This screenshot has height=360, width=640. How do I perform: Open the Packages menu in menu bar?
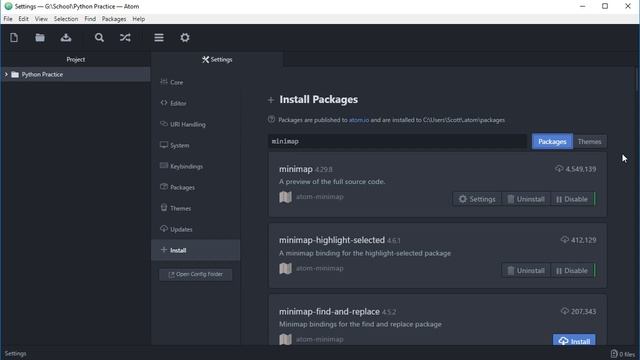tap(114, 19)
